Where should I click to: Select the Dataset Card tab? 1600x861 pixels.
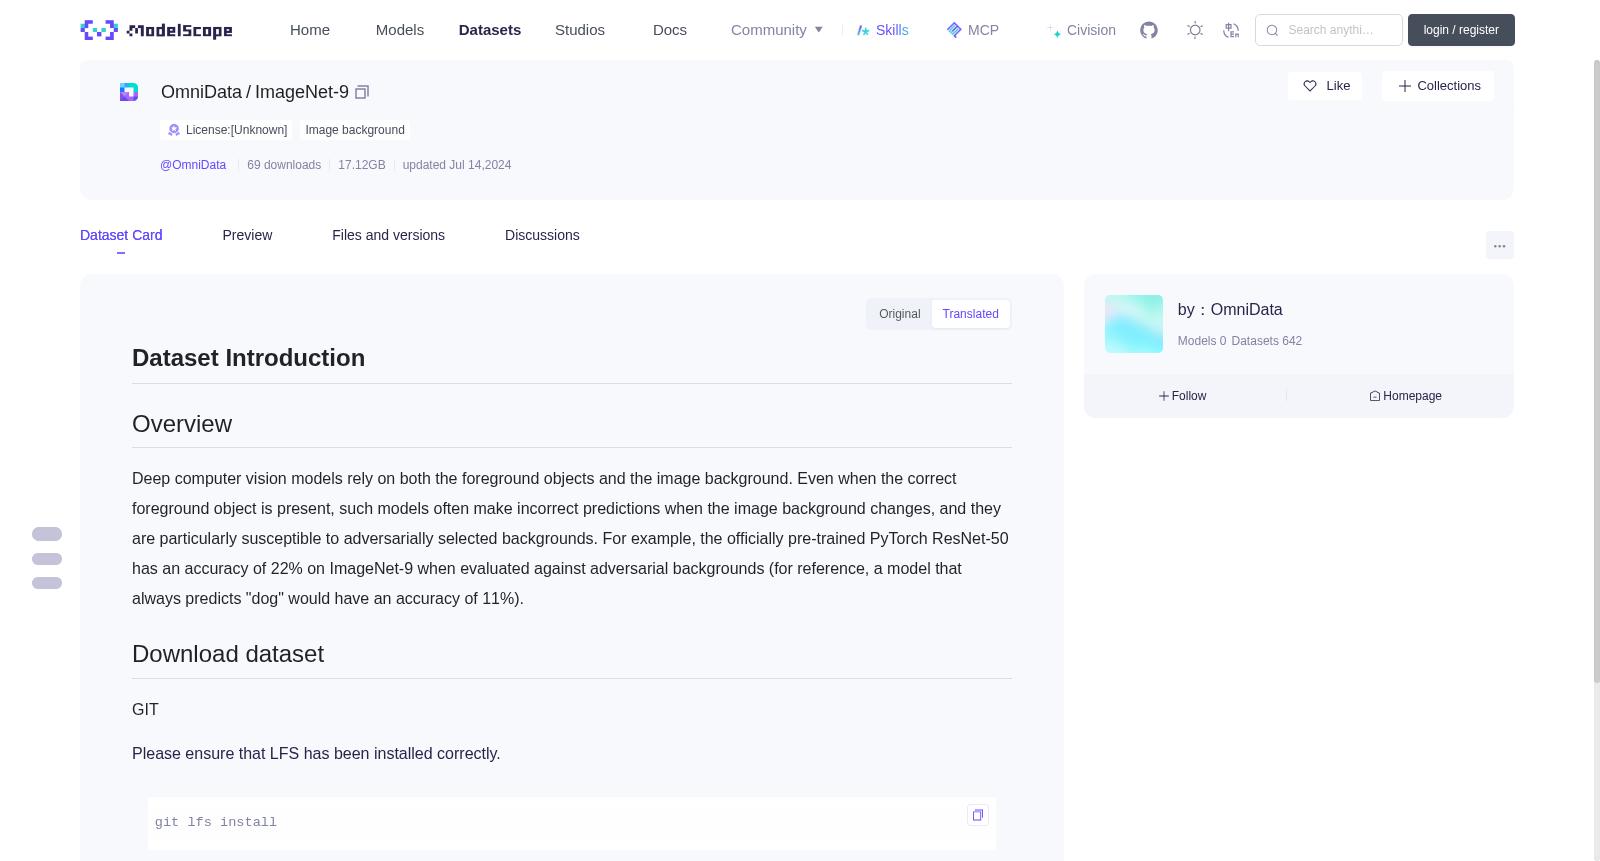121,235
